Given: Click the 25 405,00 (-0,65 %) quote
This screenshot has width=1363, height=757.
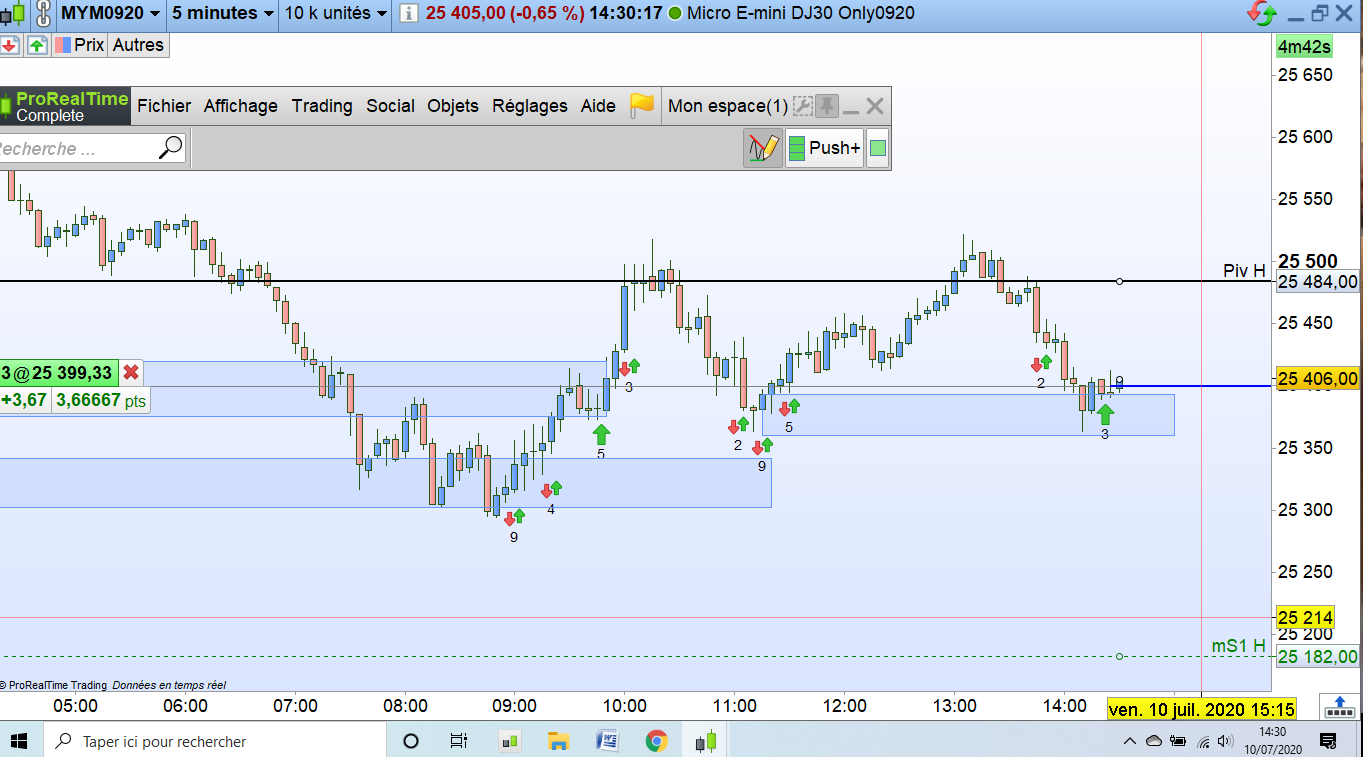Looking at the screenshot, I should coord(505,14).
